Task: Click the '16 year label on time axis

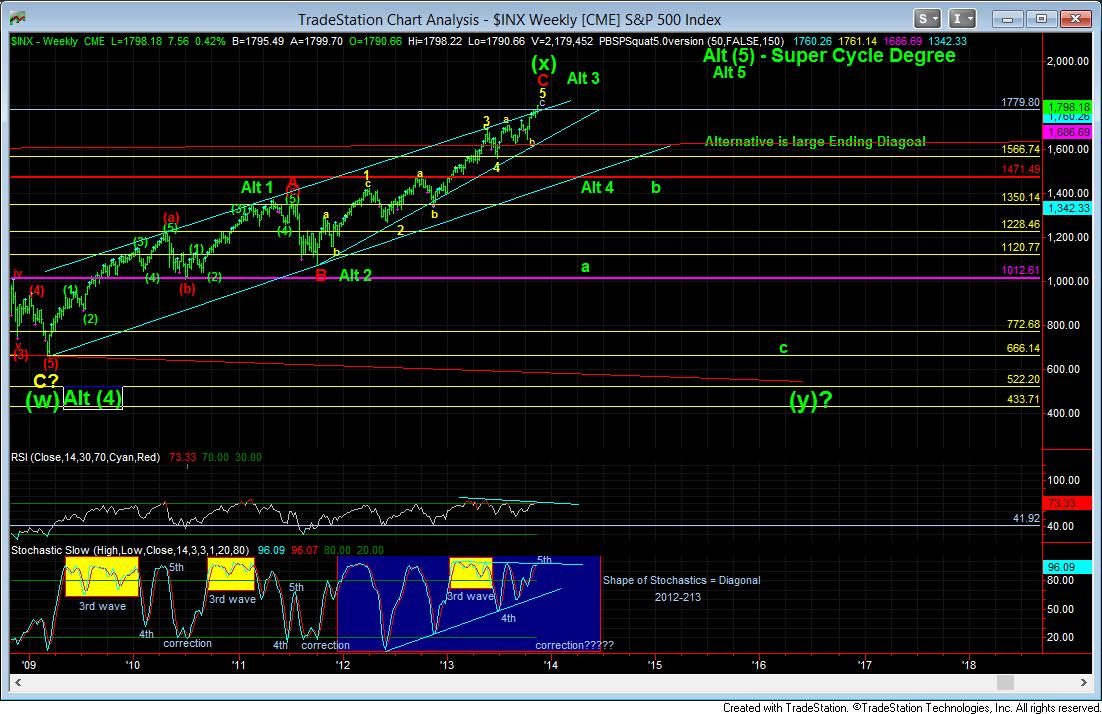Action: click(x=759, y=664)
